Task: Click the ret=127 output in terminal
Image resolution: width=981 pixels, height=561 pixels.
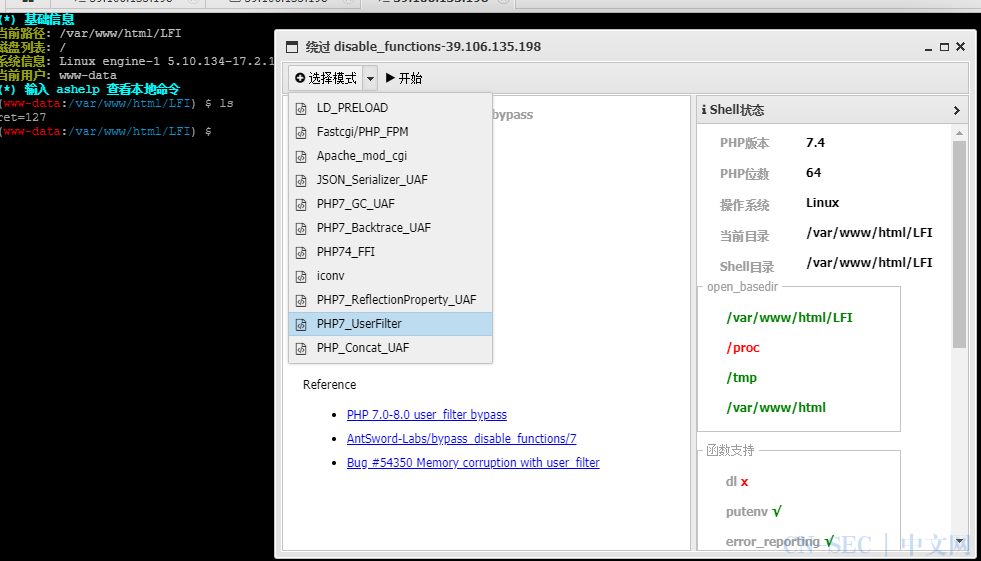Action: (x=23, y=117)
